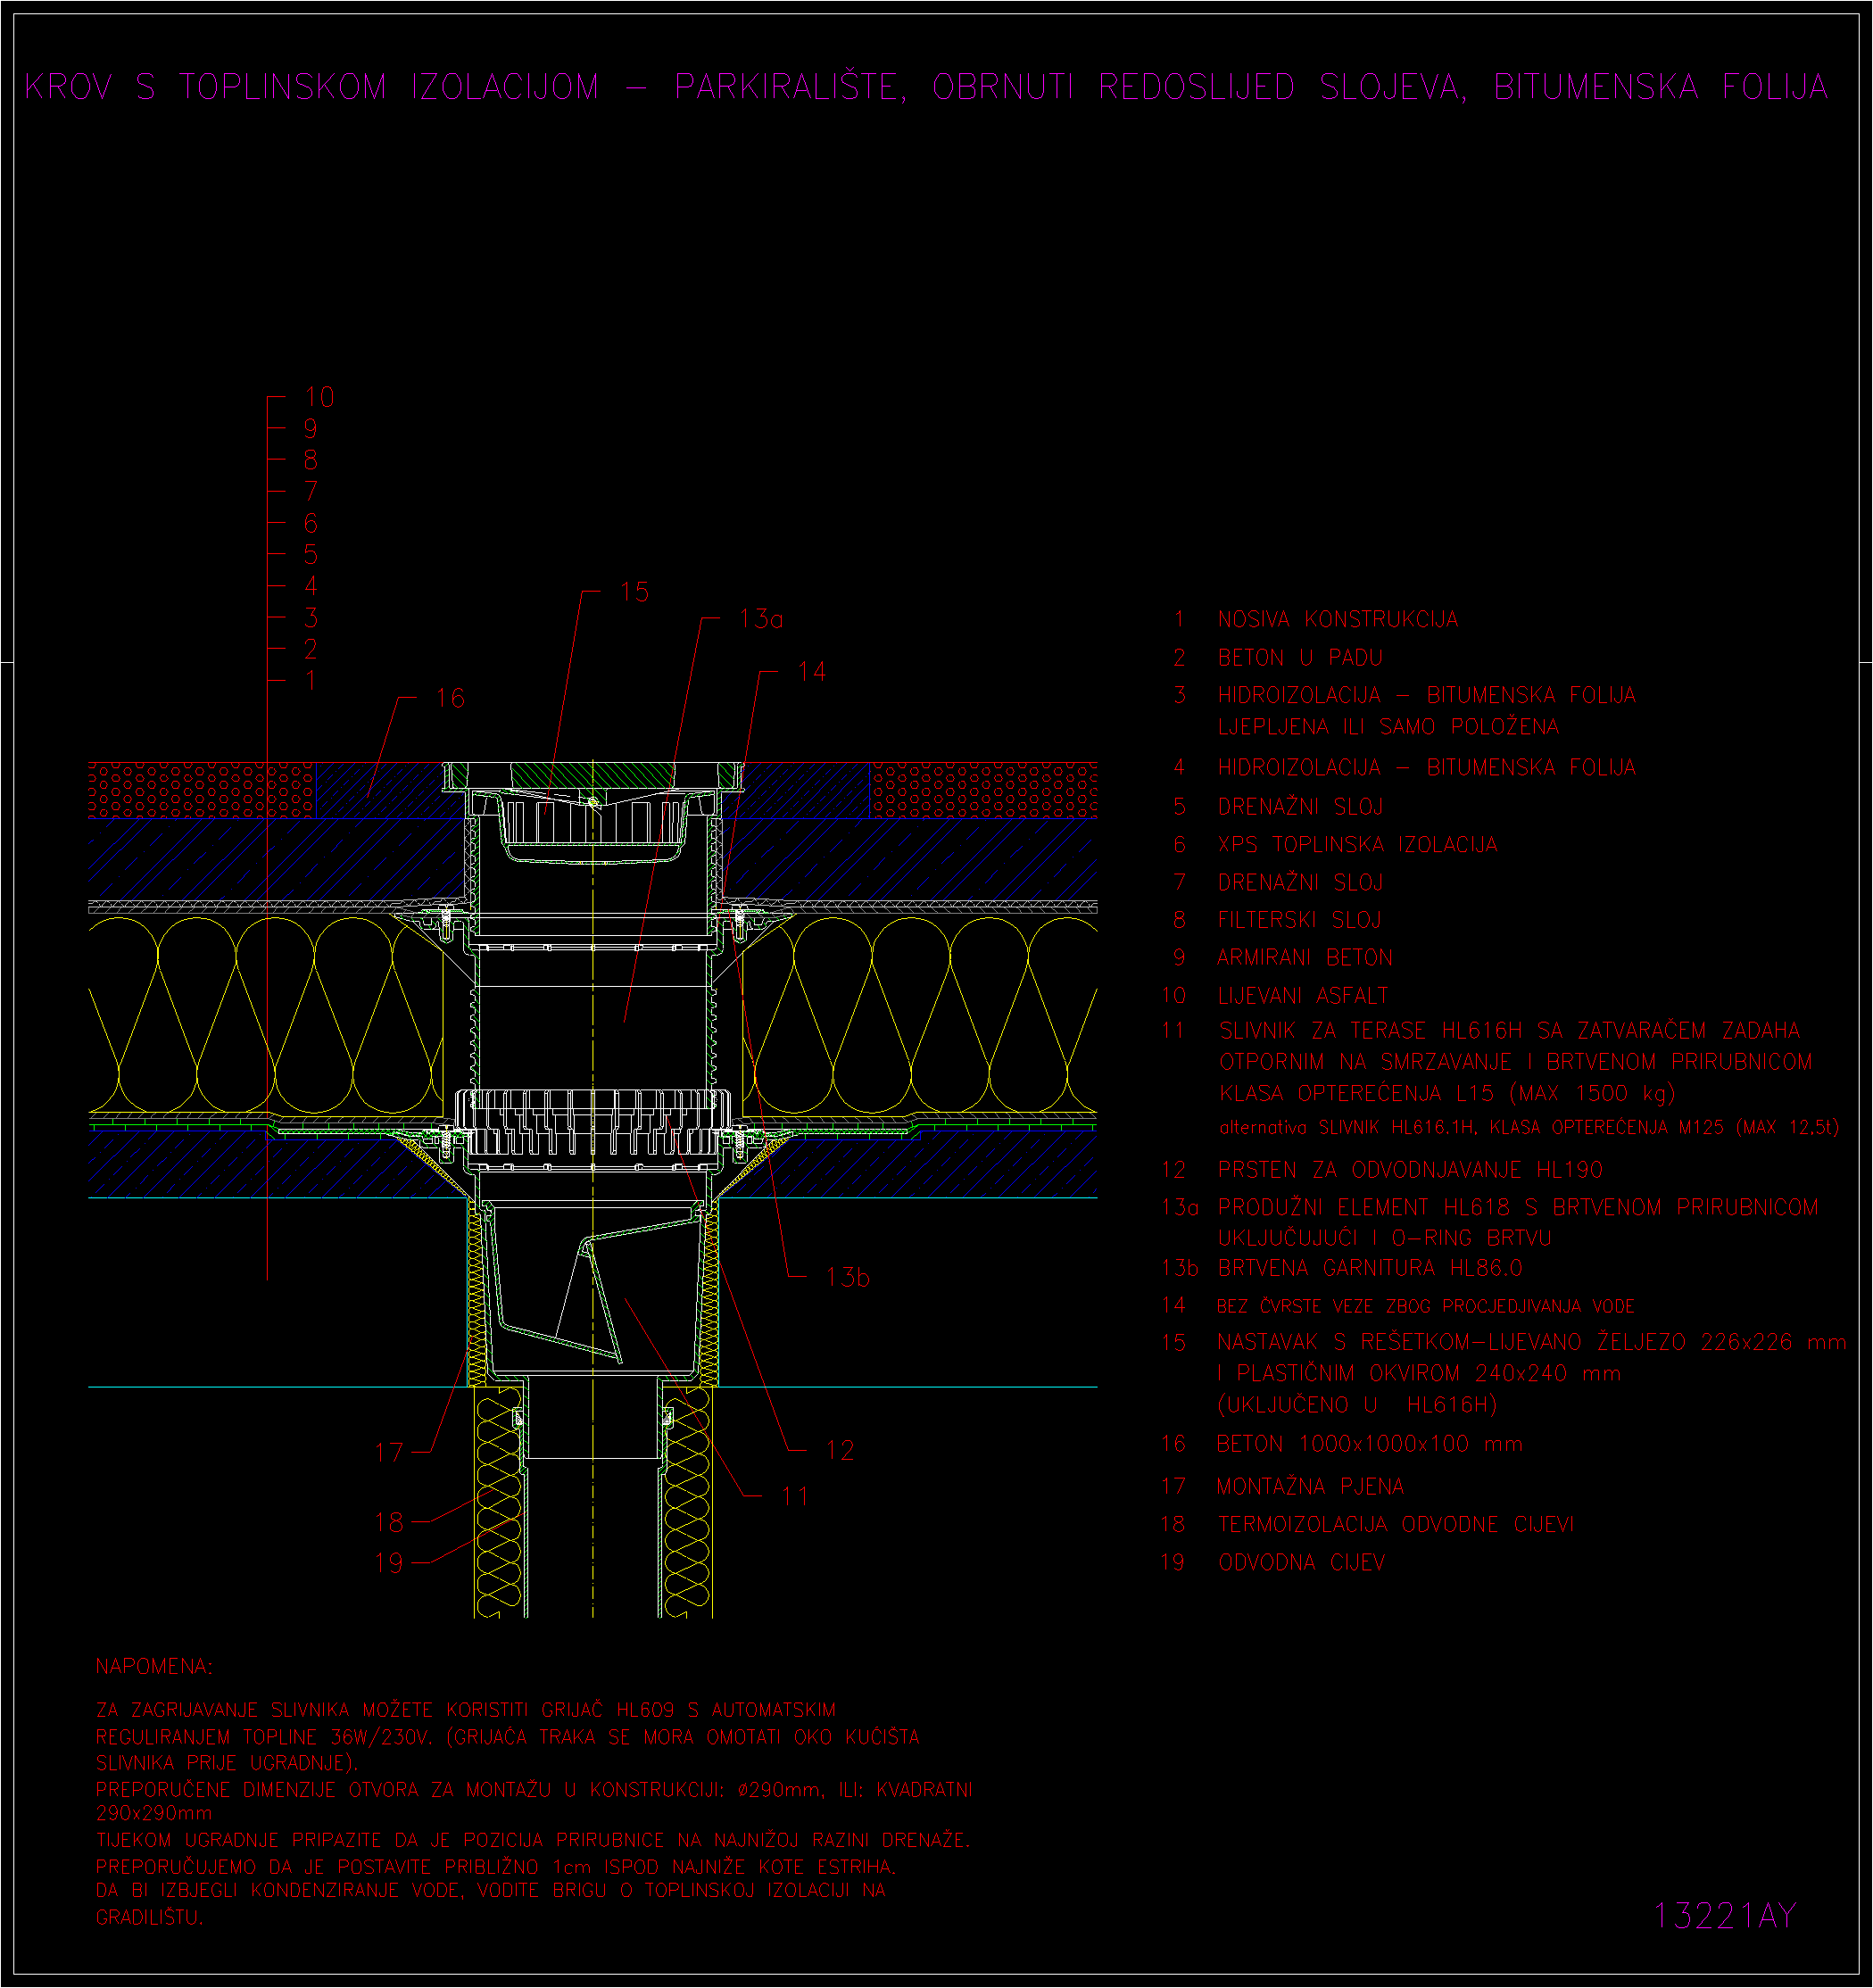
Task: Click 'BEZ ČVRSTE VEZE ZBOG PROCJEDJIVANJA VODE'
Action: (x=1425, y=1306)
